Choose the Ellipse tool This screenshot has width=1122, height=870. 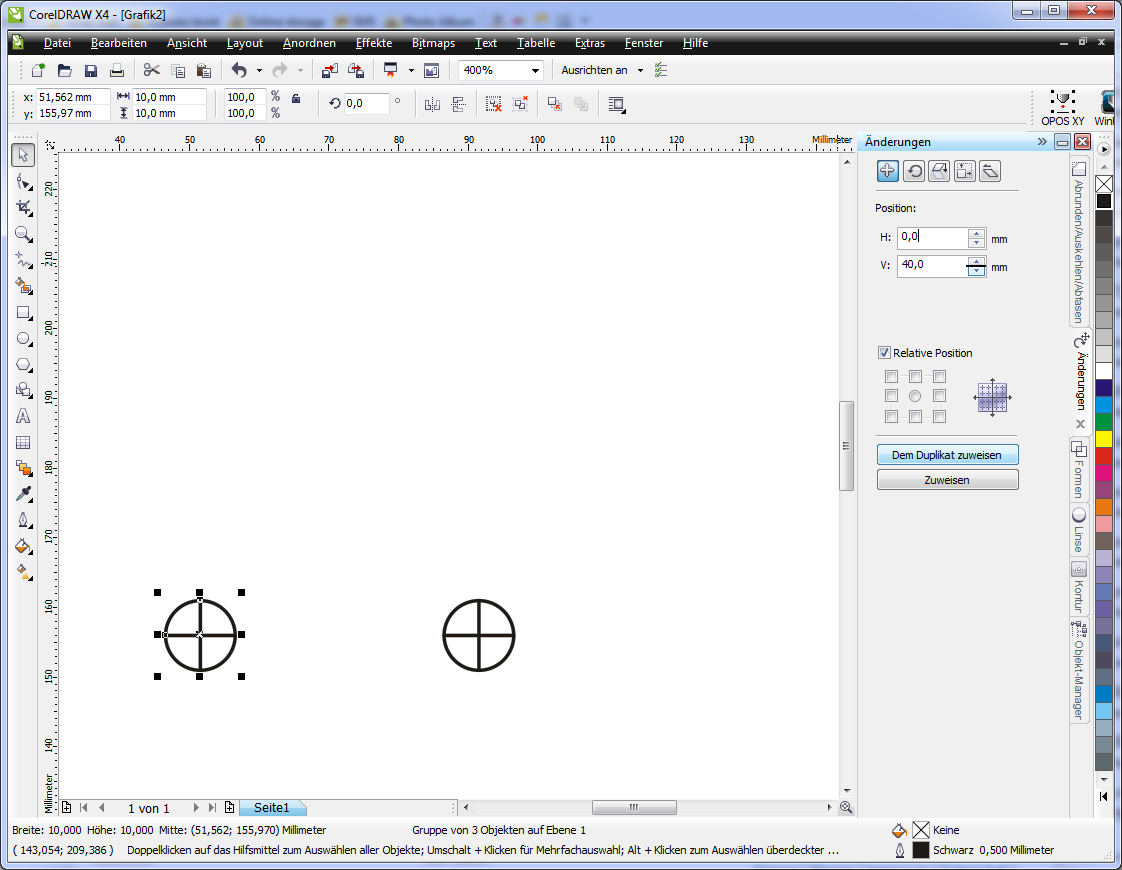point(24,338)
